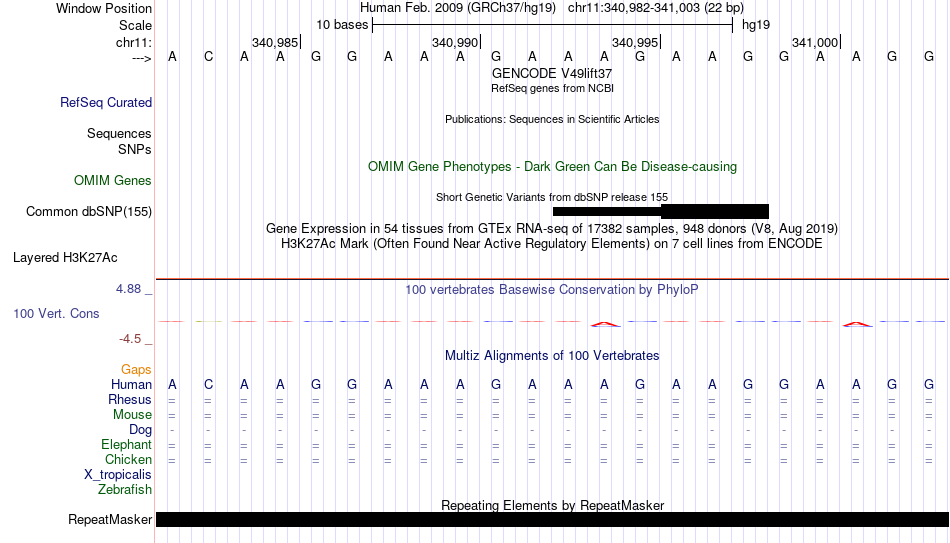Click the OMIM Gene Phenotypes title
This screenshot has width=950, height=543.
[x=552, y=167]
